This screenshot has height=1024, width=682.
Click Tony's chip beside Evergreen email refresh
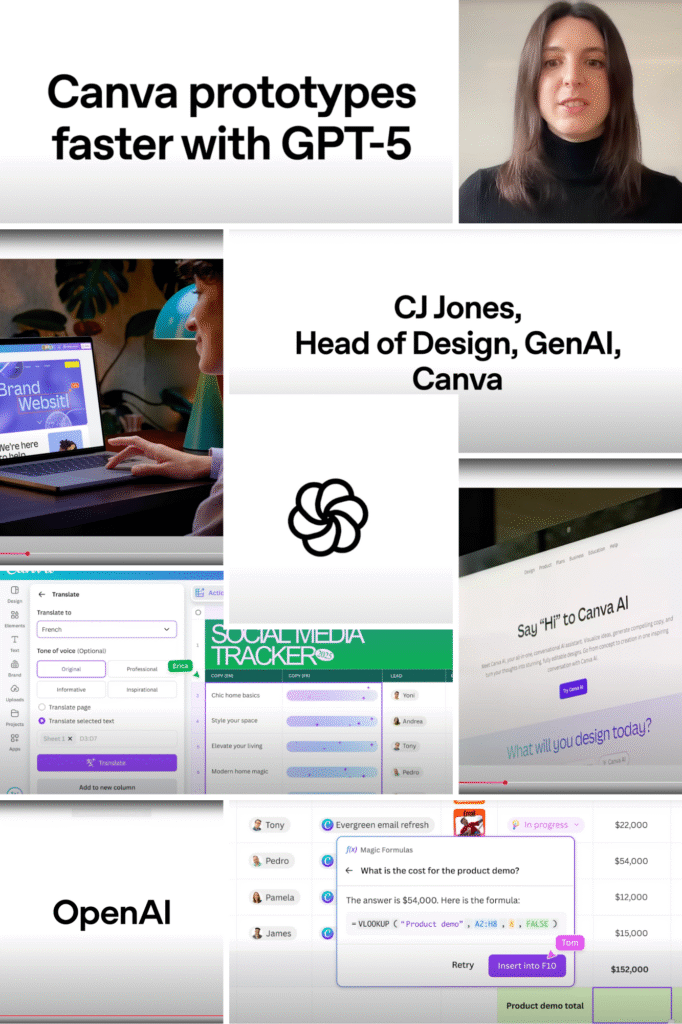tap(268, 825)
